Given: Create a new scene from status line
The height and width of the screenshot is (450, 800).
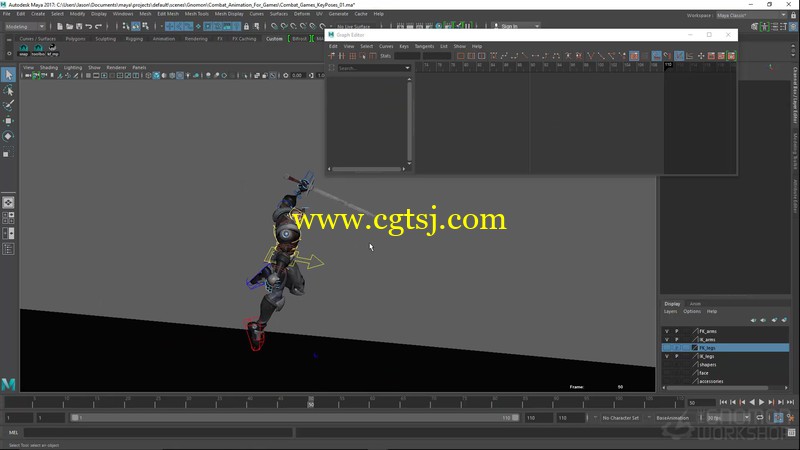Looking at the screenshot, I should tap(60, 26).
